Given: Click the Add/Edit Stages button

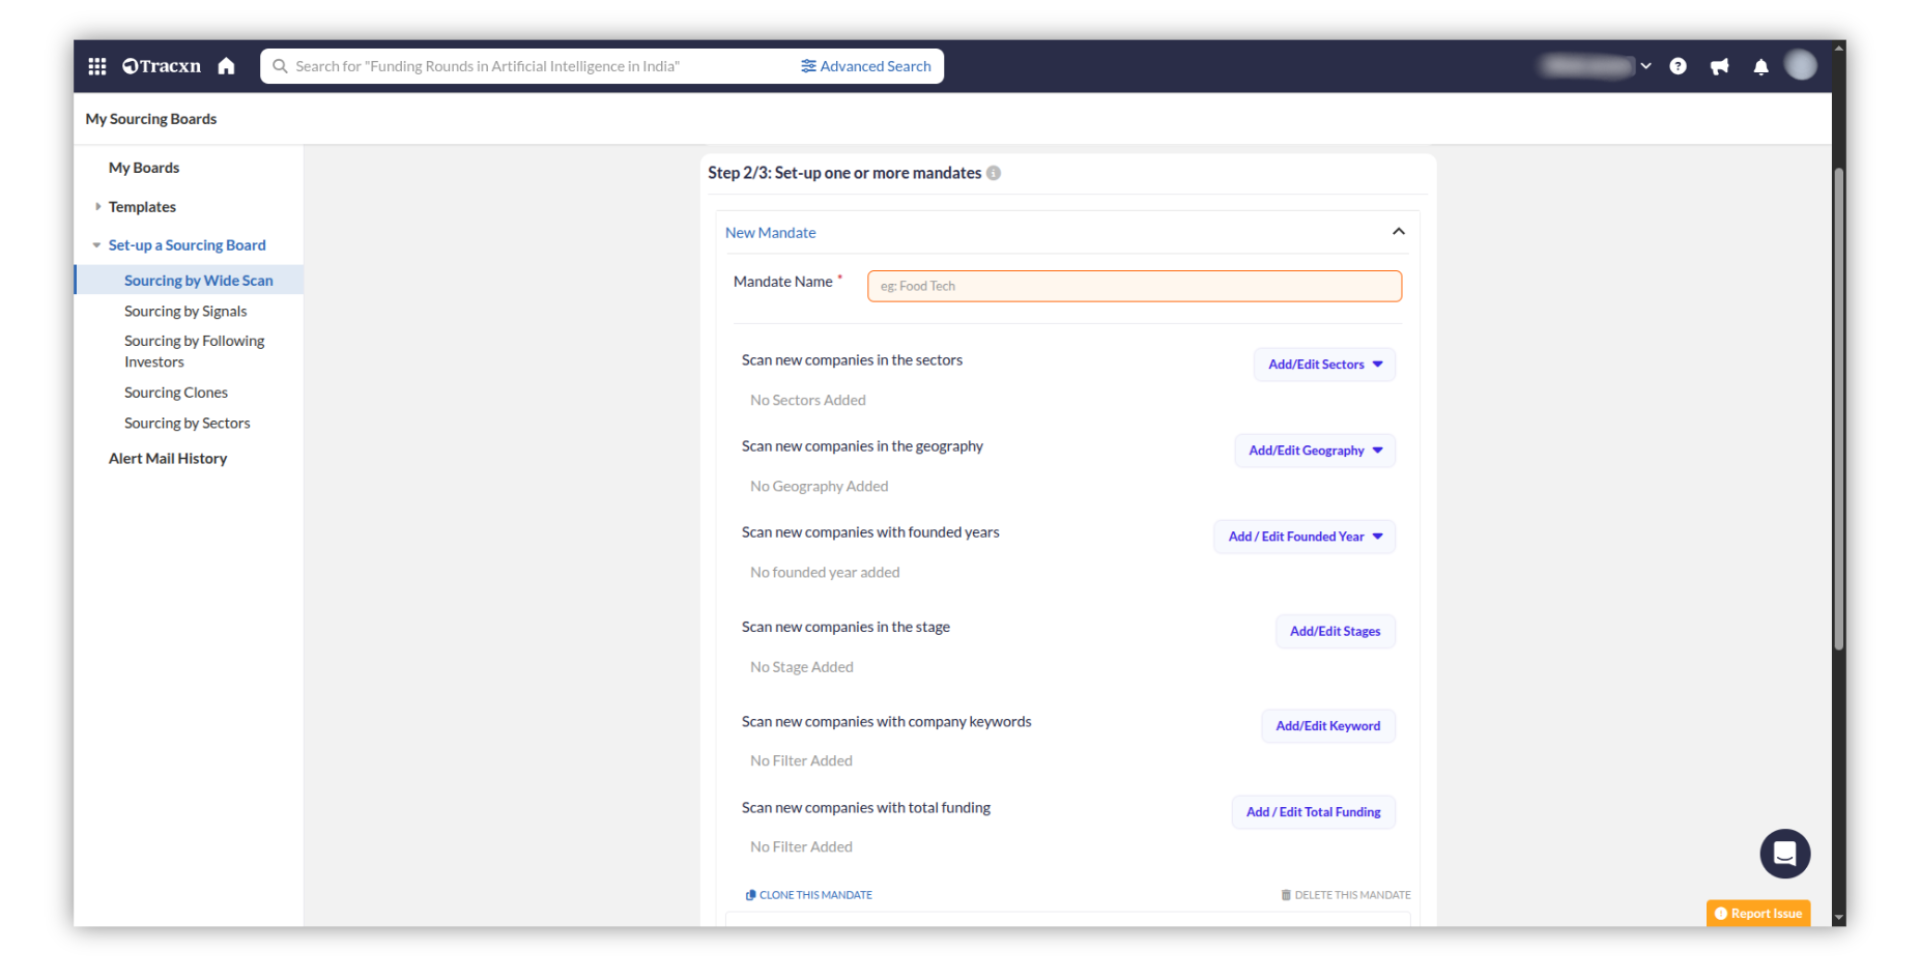Looking at the screenshot, I should (x=1334, y=631).
